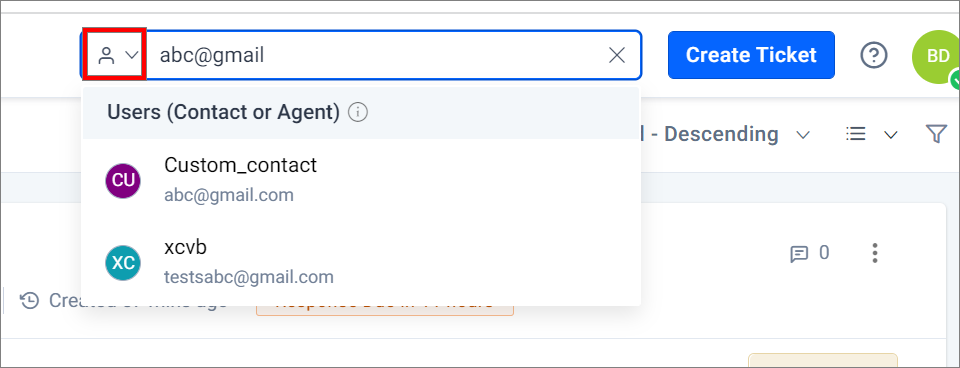Open the BD profile avatar

tap(937, 56)
